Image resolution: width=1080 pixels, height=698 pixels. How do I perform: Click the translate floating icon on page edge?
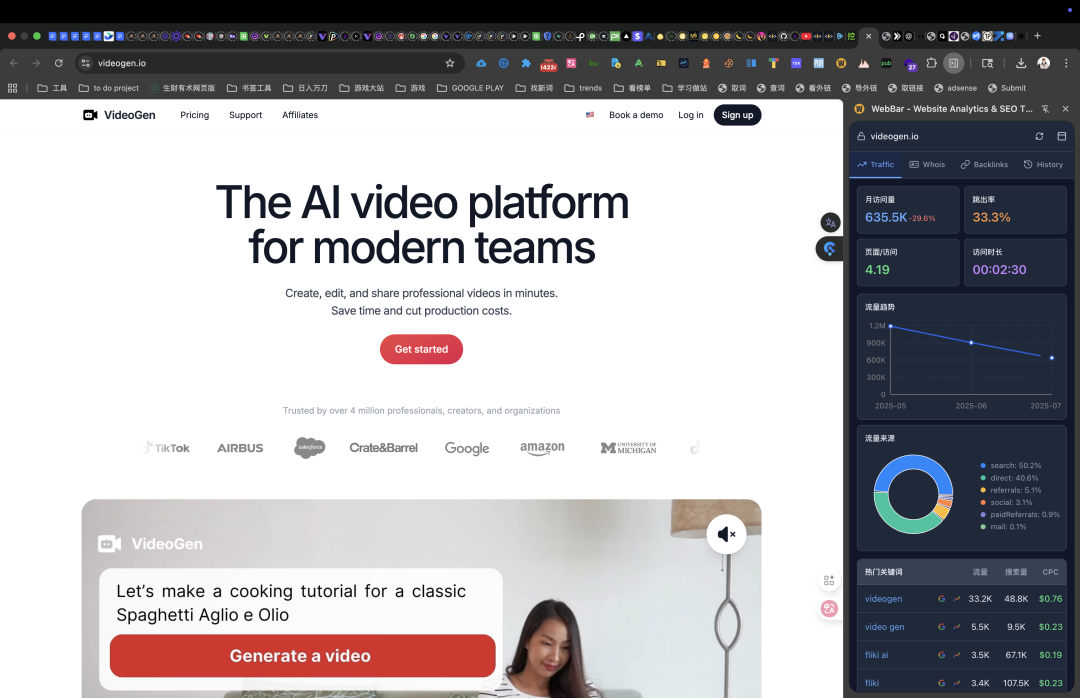(830, 223)
